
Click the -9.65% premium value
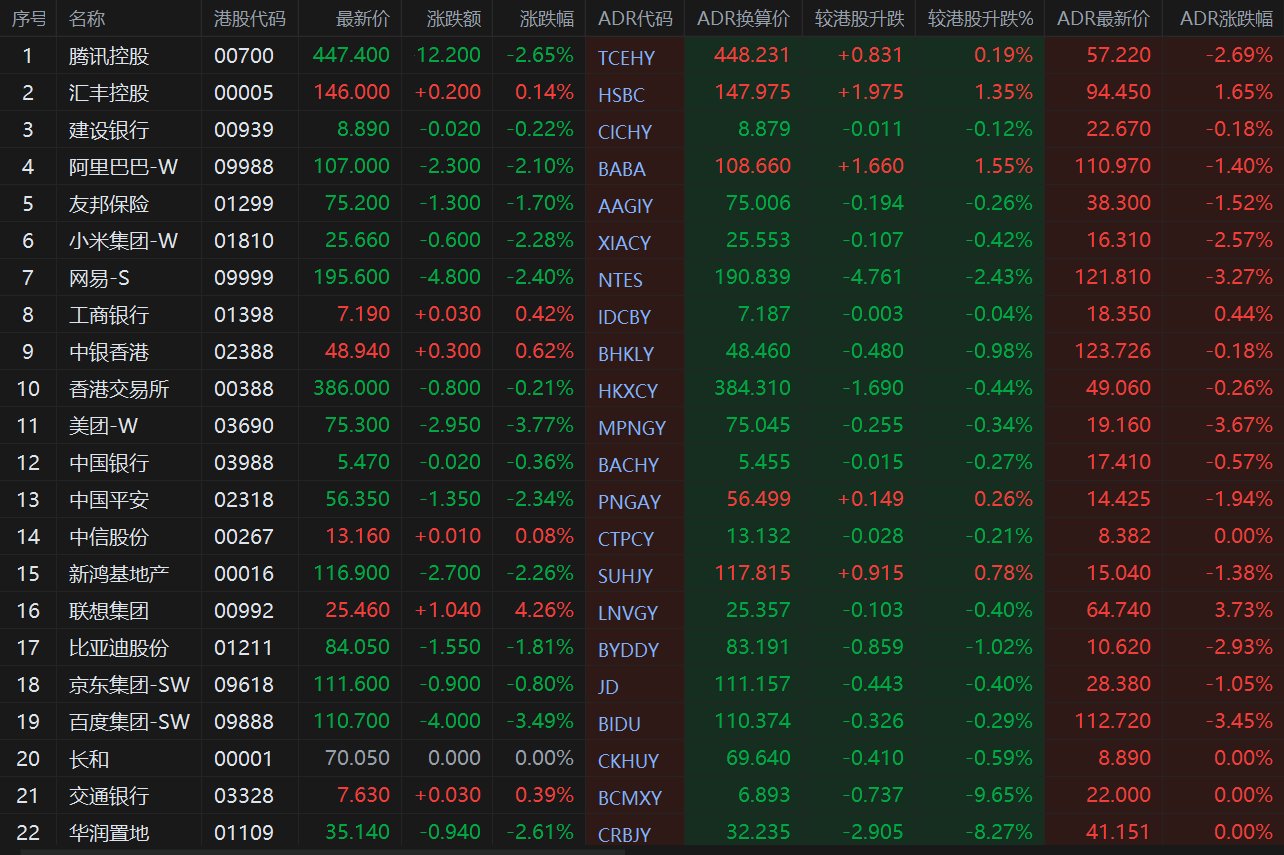pyautogui.click(x=998, y=795)
